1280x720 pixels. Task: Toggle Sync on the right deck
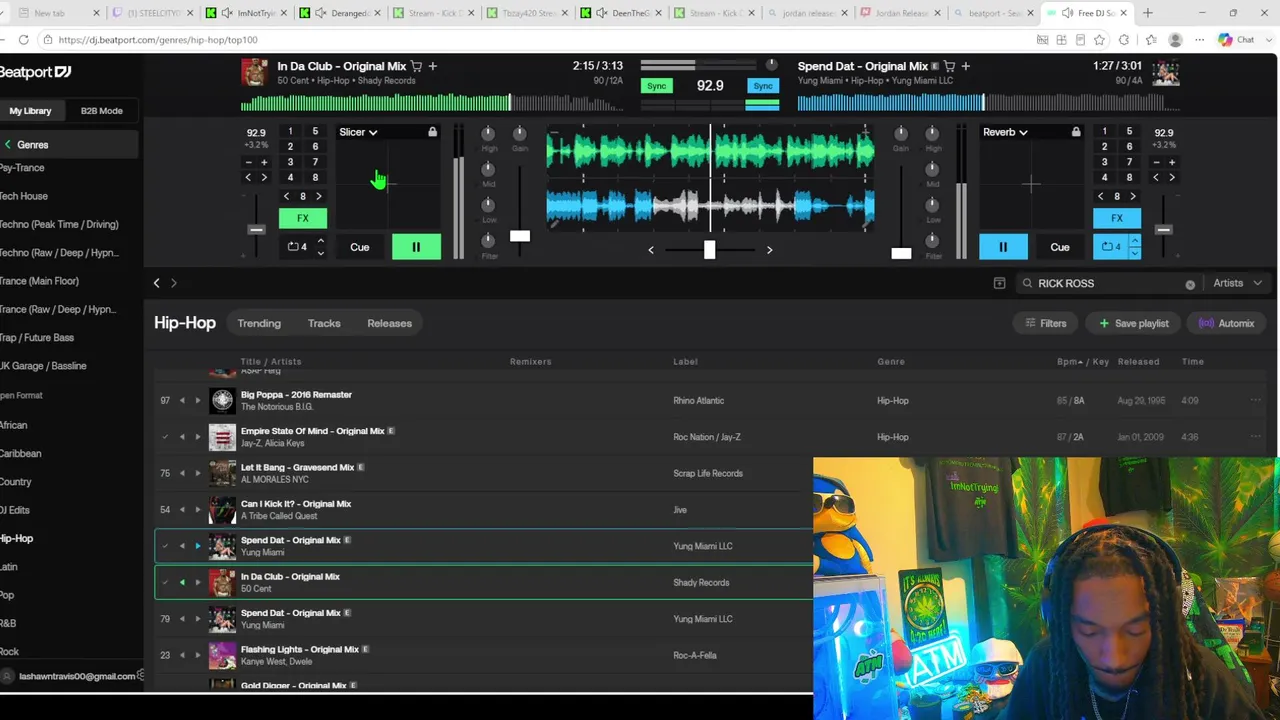click(x=763, y=86)
